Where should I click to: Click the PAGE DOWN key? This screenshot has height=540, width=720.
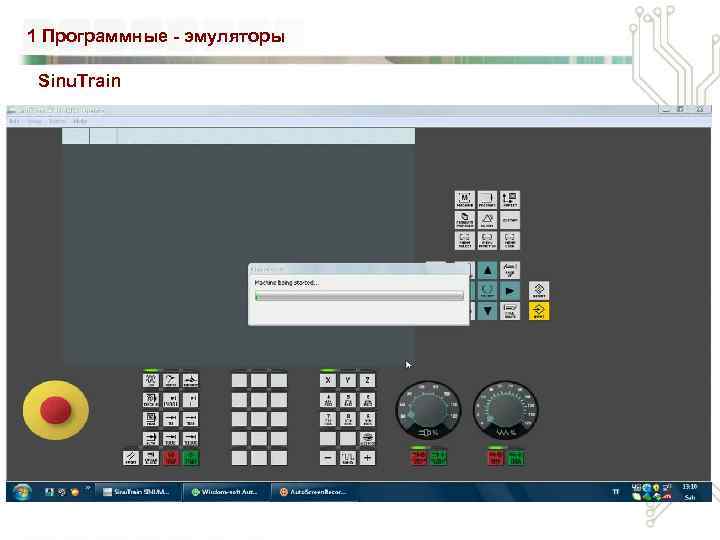pyautogui.click(x=510, y=311)
